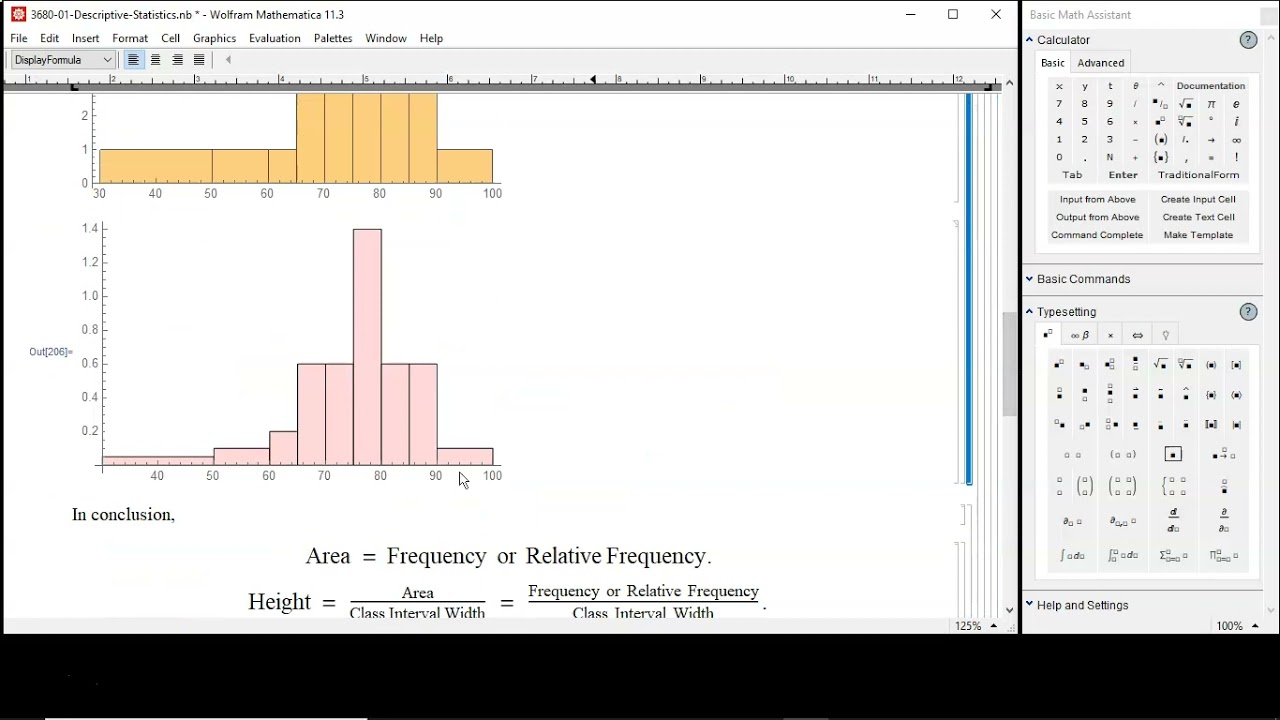Align text right in toolbar
This screenshot has height=720, width=1280.
(177, 60)
